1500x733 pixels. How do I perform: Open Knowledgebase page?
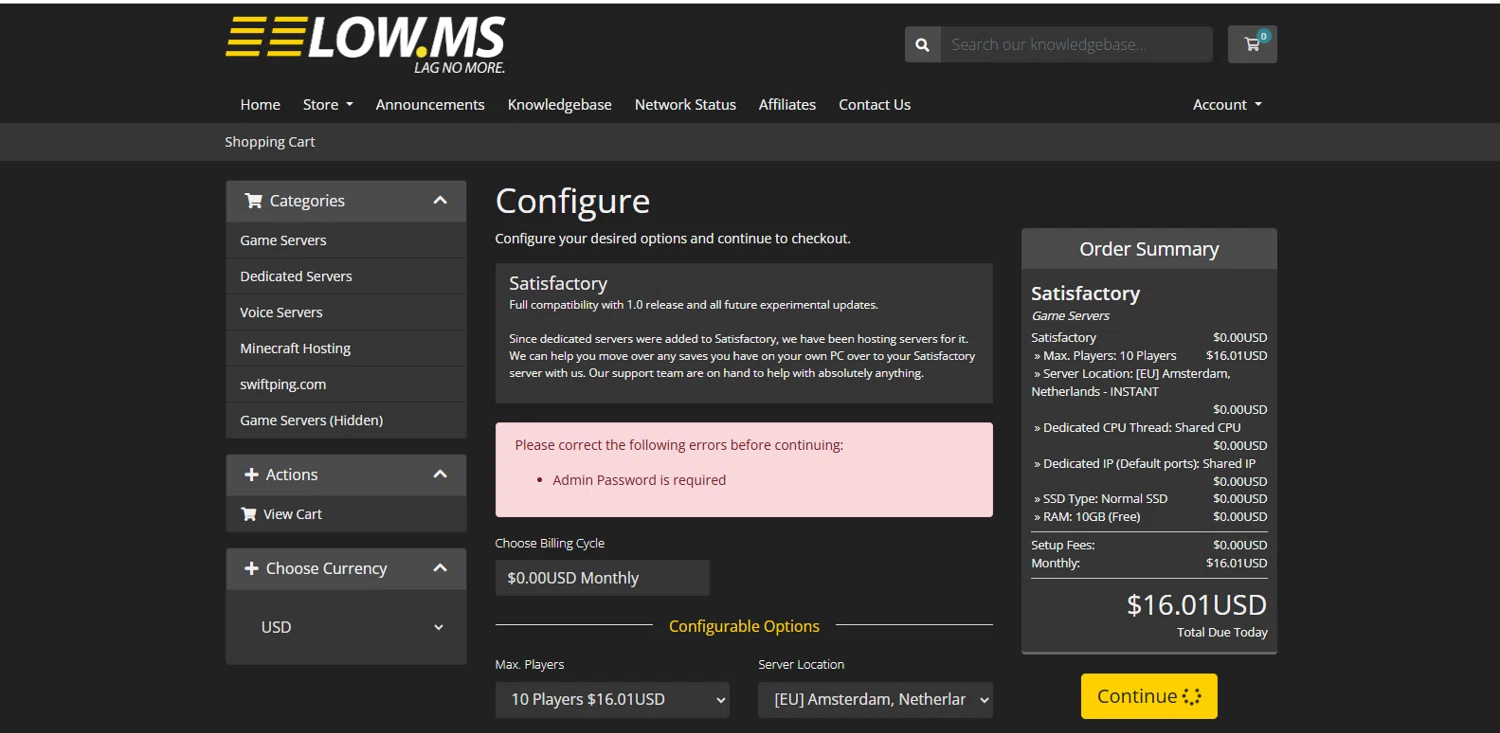click(560, 105)
